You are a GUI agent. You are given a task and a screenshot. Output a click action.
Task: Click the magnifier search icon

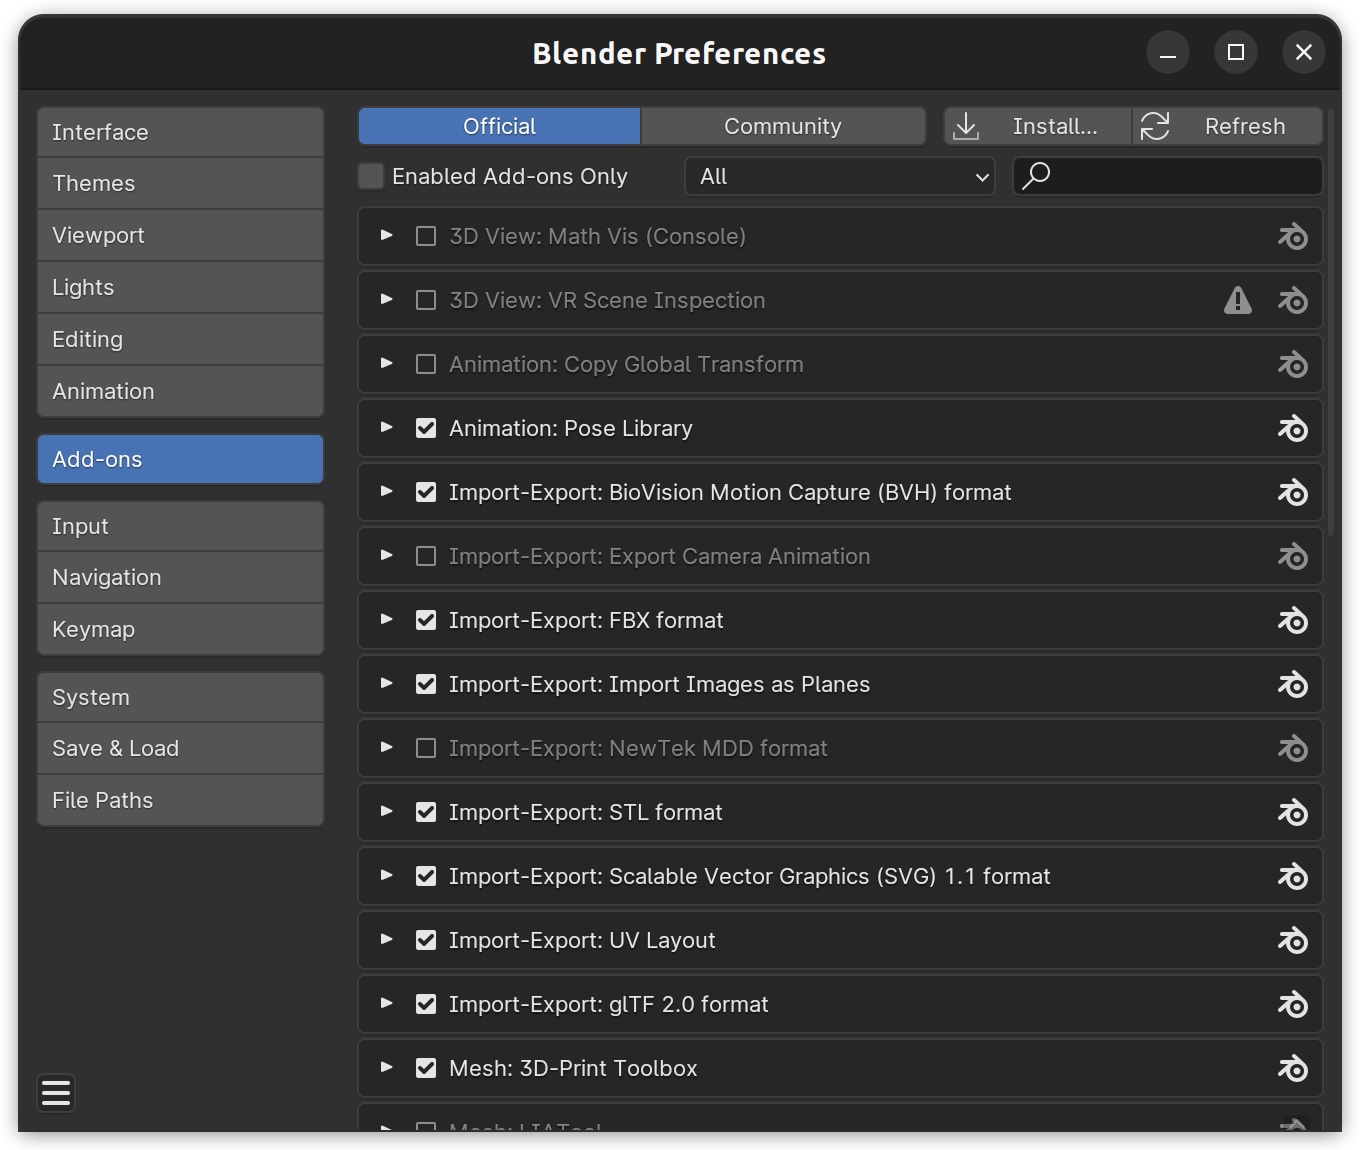tap(1036, 176)
